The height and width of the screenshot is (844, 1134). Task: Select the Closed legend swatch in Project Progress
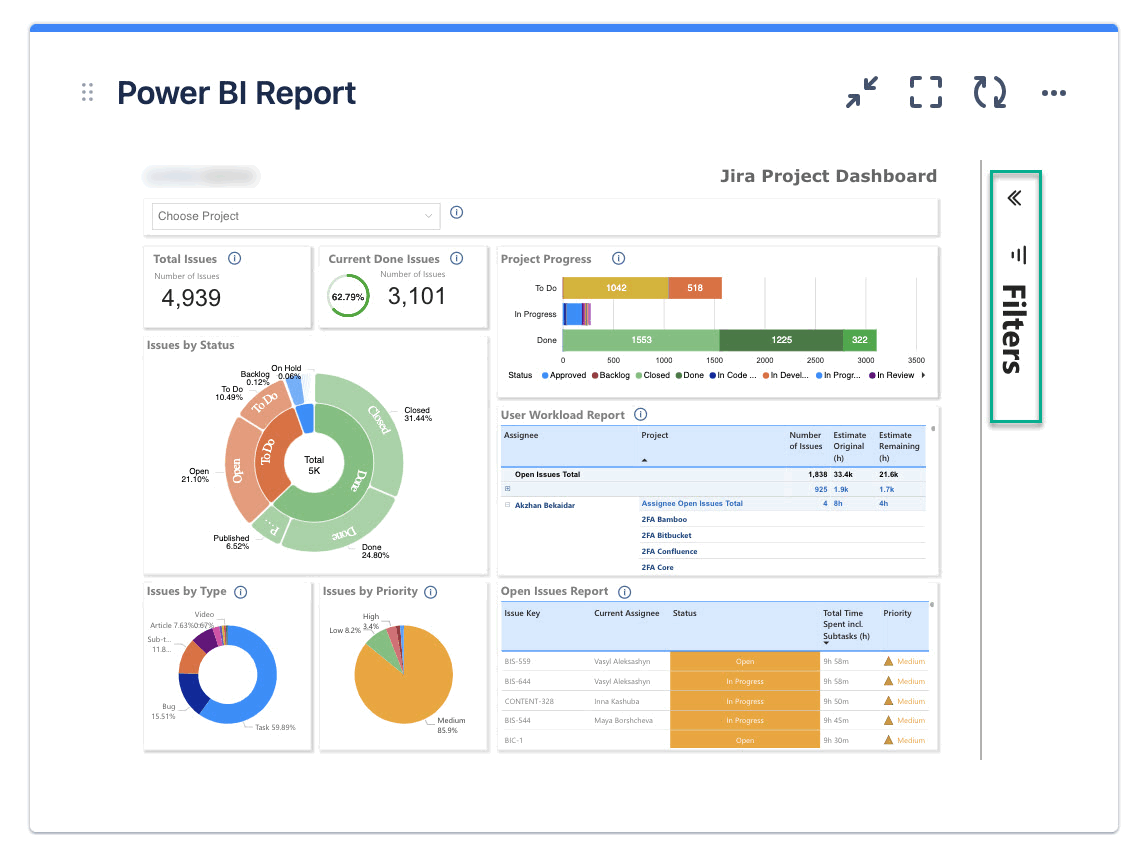[638, 376]
